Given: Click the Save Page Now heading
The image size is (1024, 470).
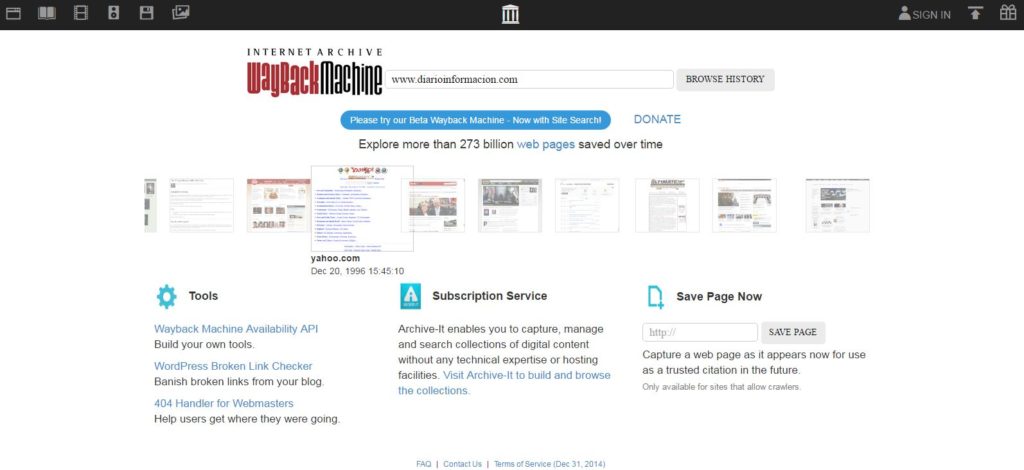Looking at the screenshot, I should coord(719,296).
